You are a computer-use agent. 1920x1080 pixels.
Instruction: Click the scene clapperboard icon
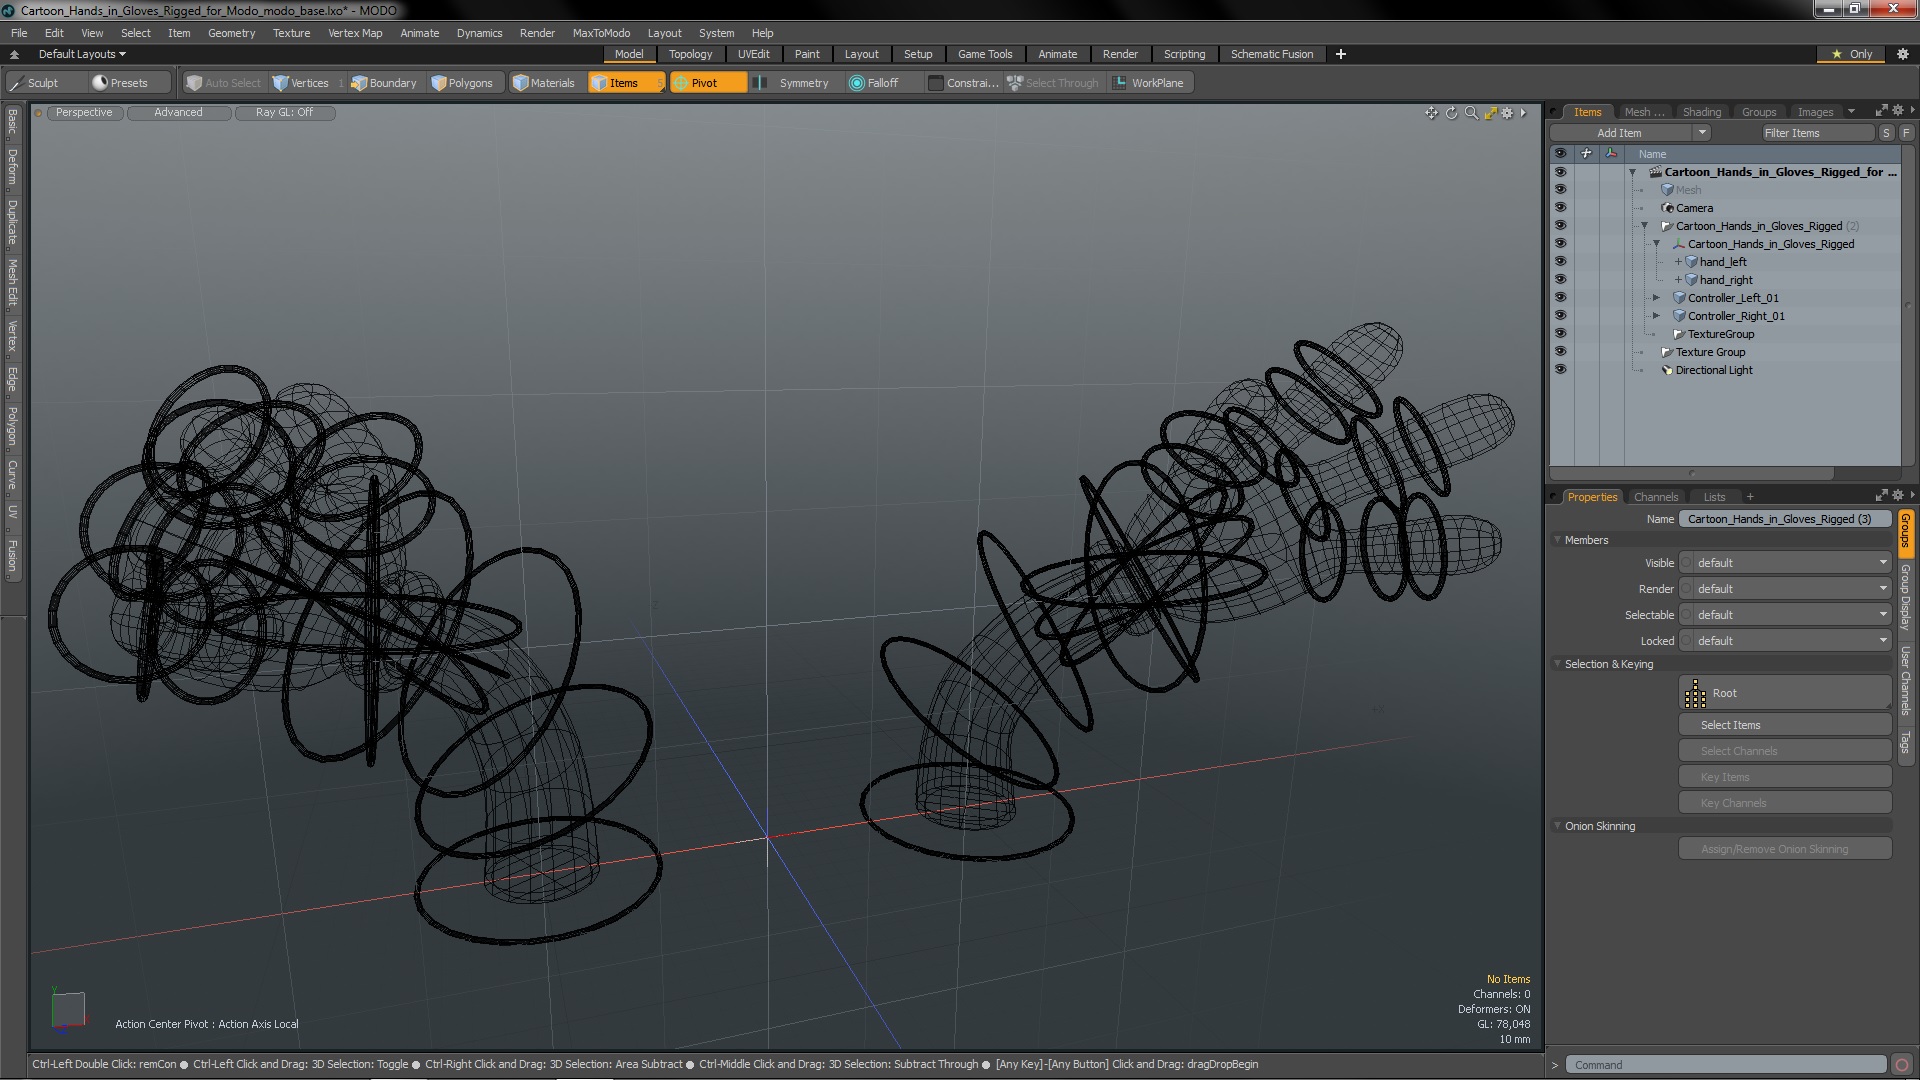[x=1655, y=172]
